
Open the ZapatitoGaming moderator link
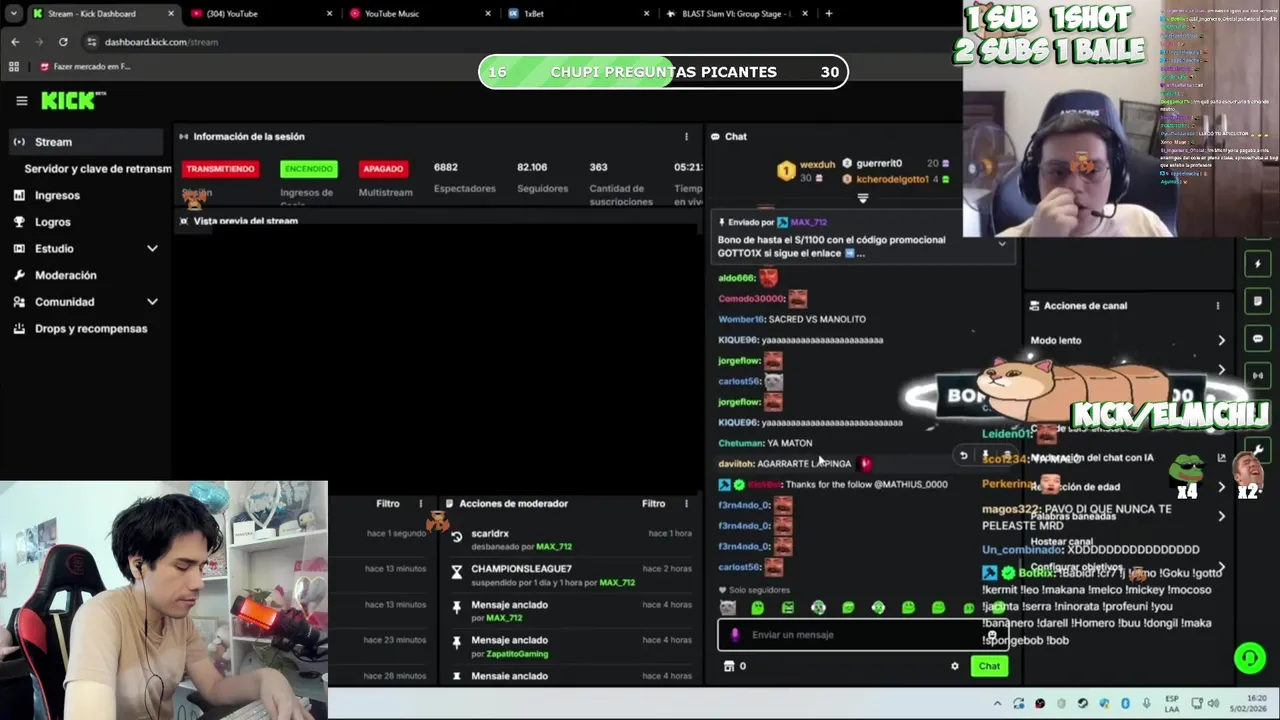point(517,654)
